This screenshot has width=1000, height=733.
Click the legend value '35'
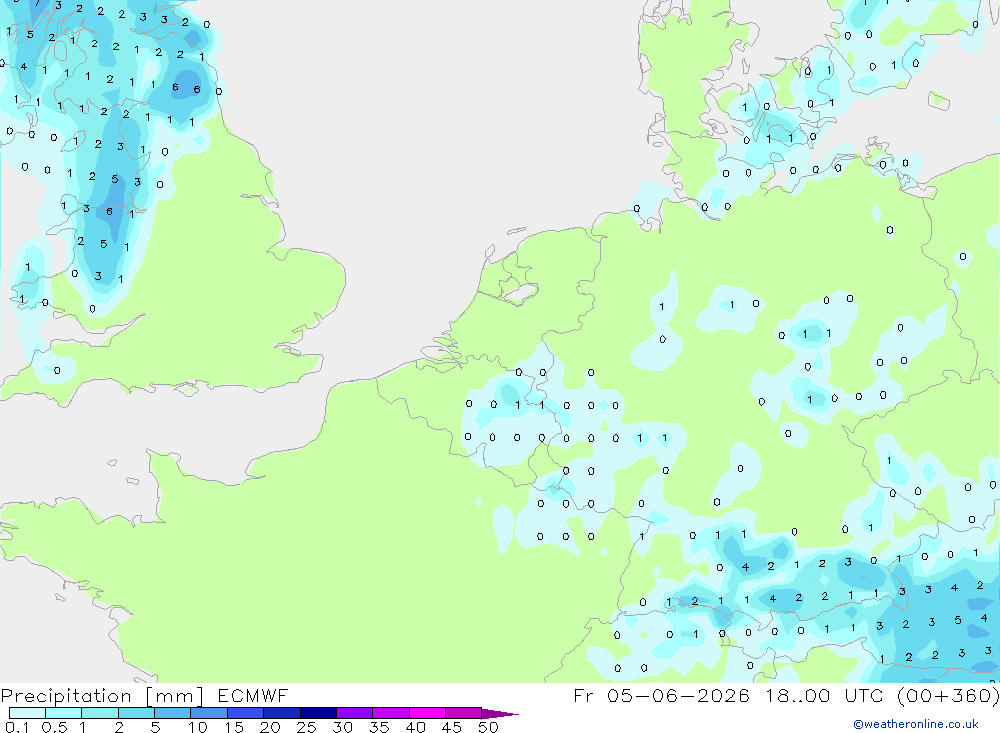[x=379, y=727]
